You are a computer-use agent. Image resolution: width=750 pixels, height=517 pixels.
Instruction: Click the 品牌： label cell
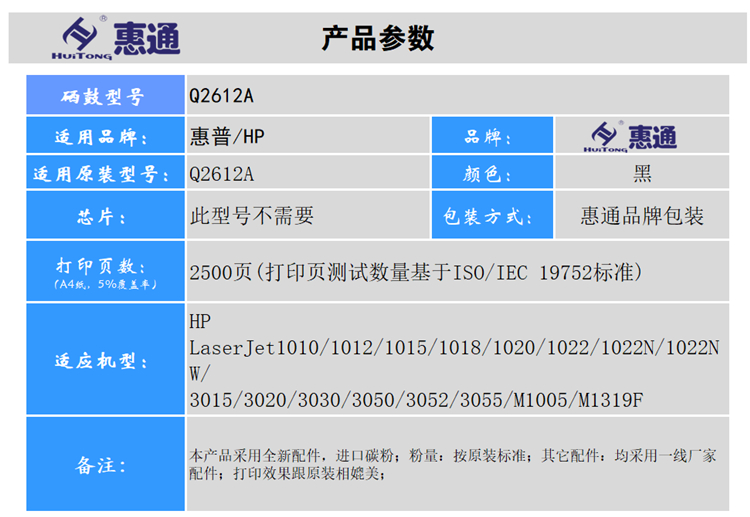[492, 135]
